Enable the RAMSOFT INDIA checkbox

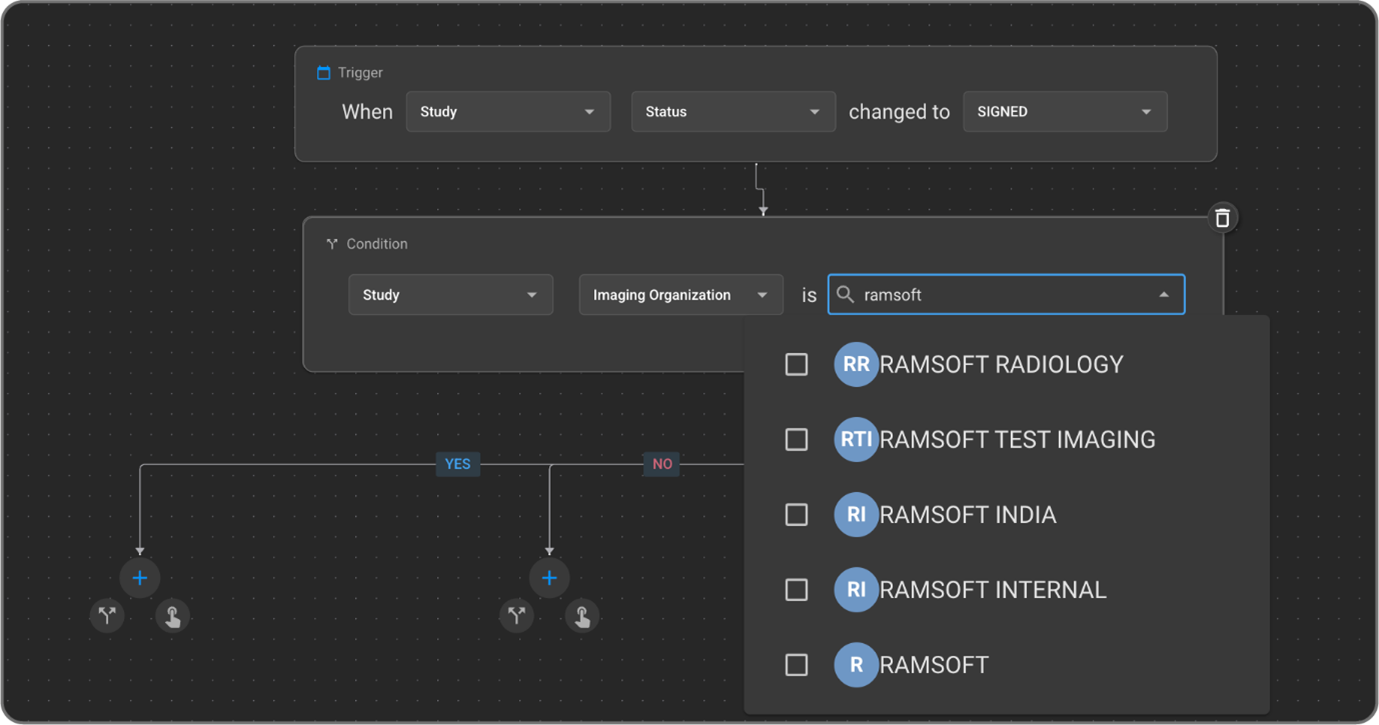796,515
